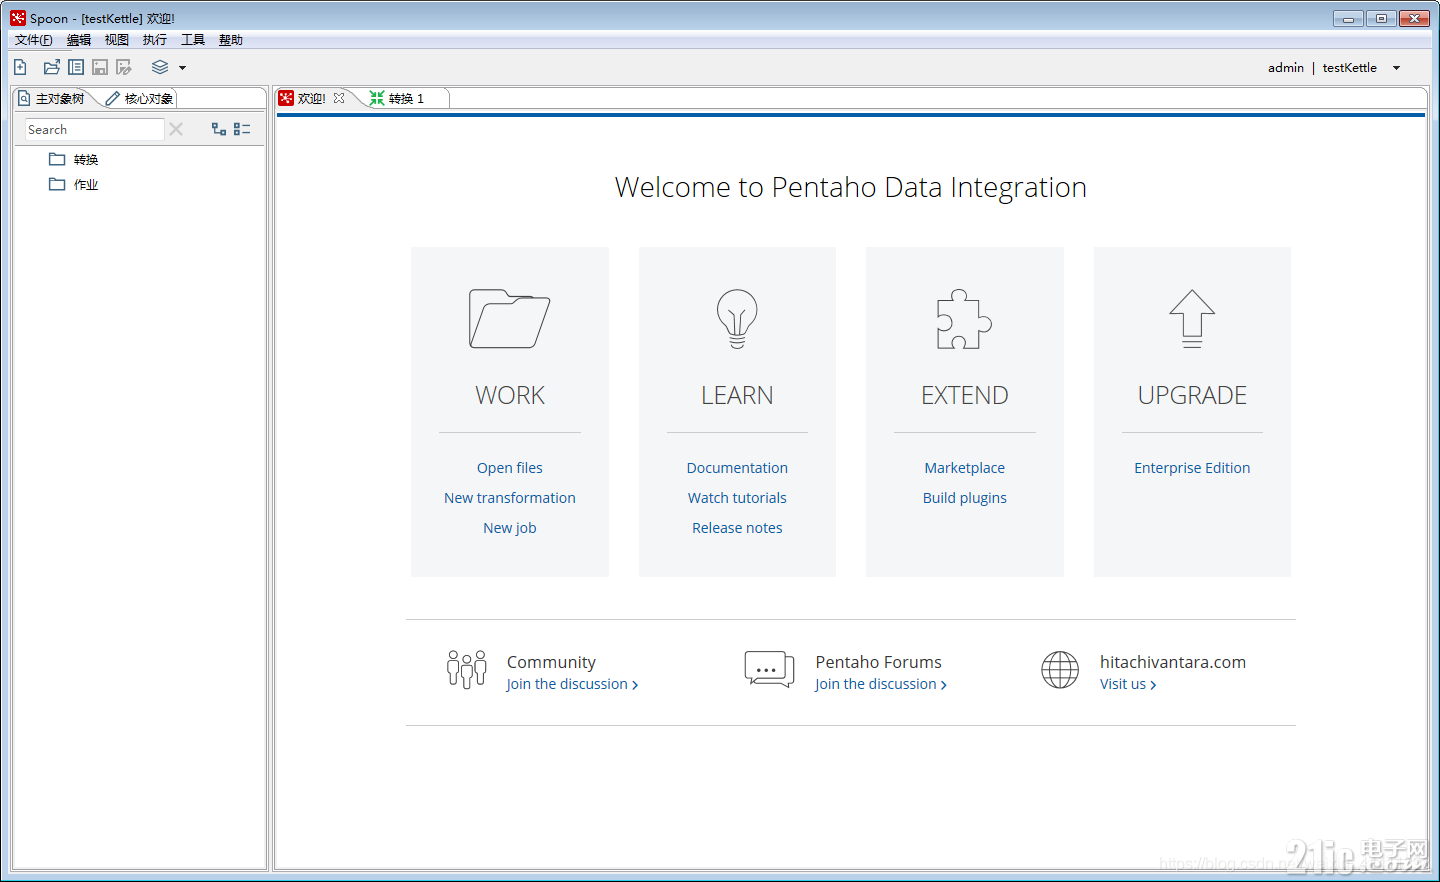Viewport: 1440px width, 882px height.
Task: Switch to the 主对象树 tab
Action: [51, 98]
